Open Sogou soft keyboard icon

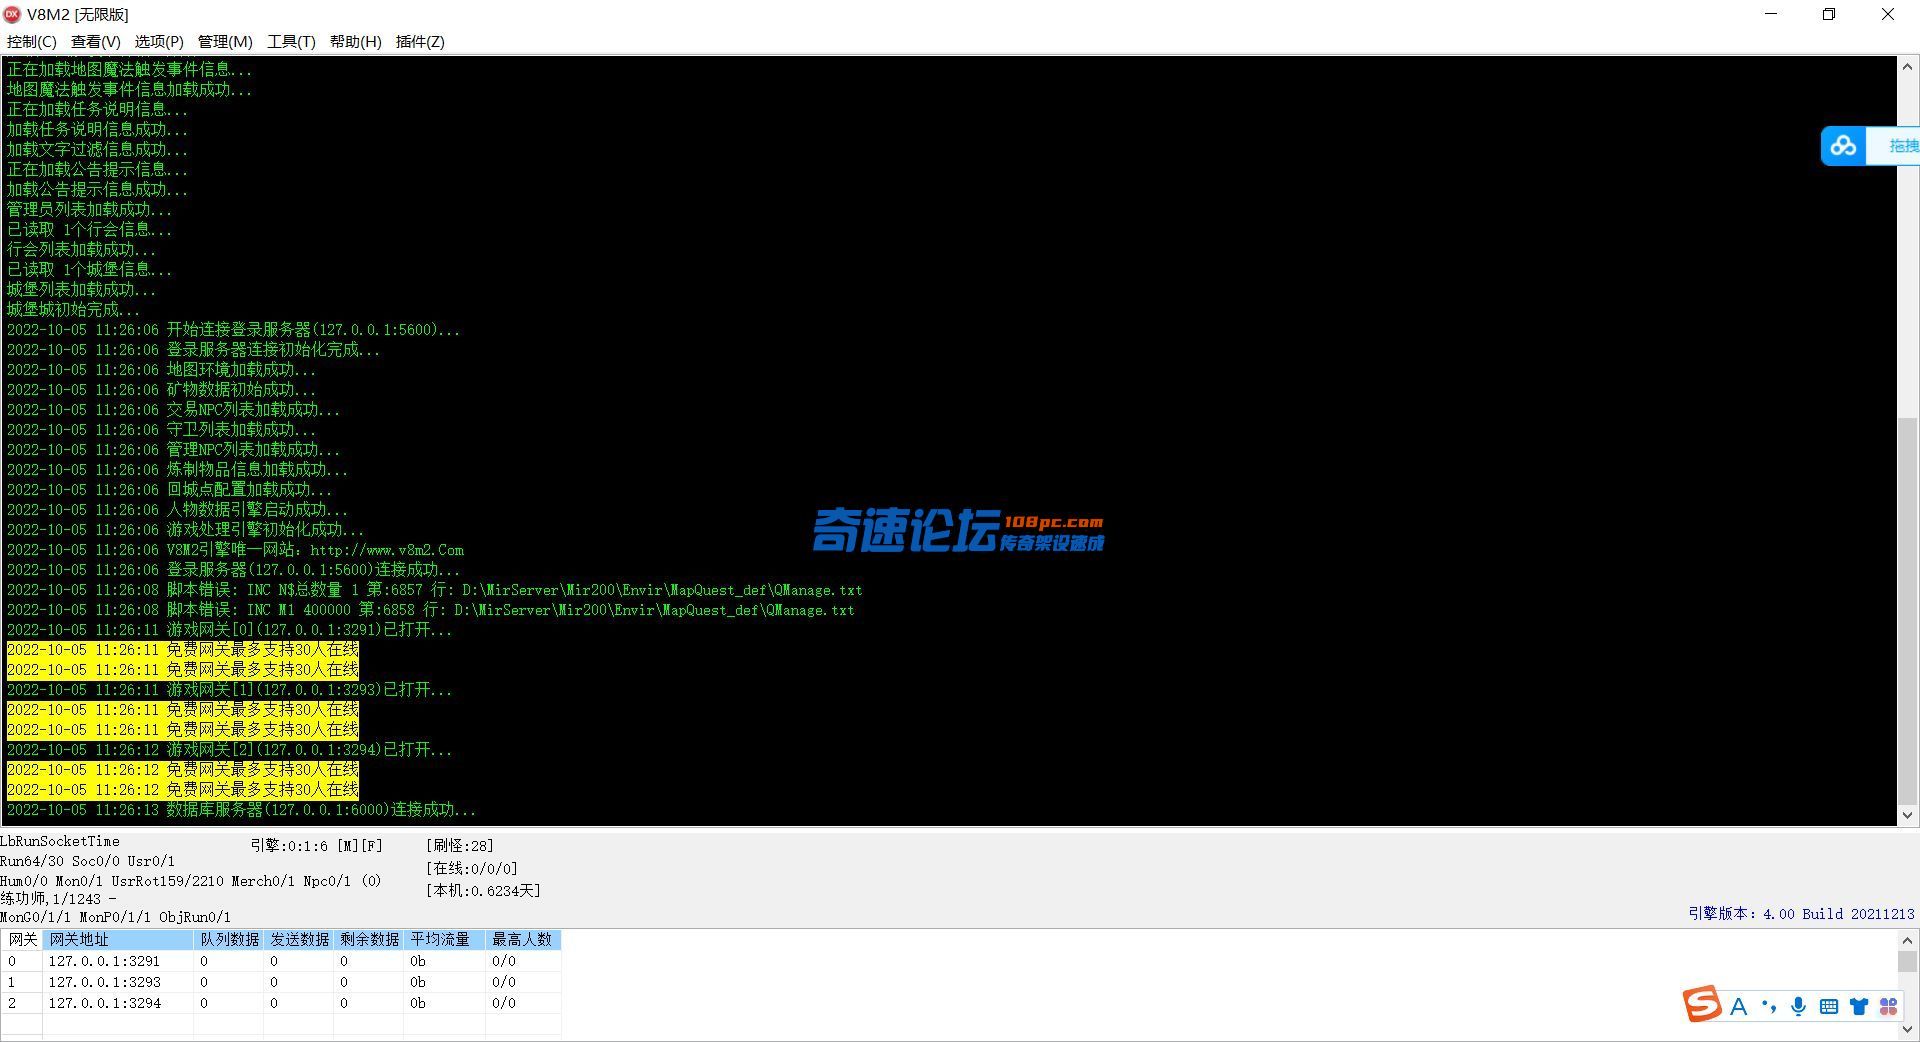(x=1829, y=1007)
